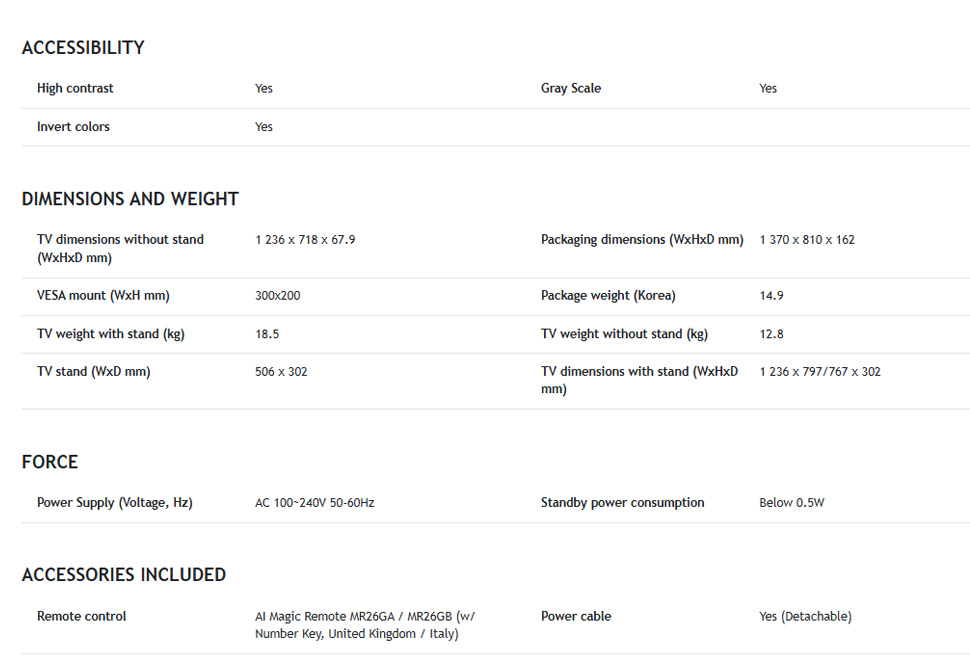Click the ACCESSORIES INCLUDED heading
Screen dimensions: 970x670
pyautogui.click(x=124, y=575)
